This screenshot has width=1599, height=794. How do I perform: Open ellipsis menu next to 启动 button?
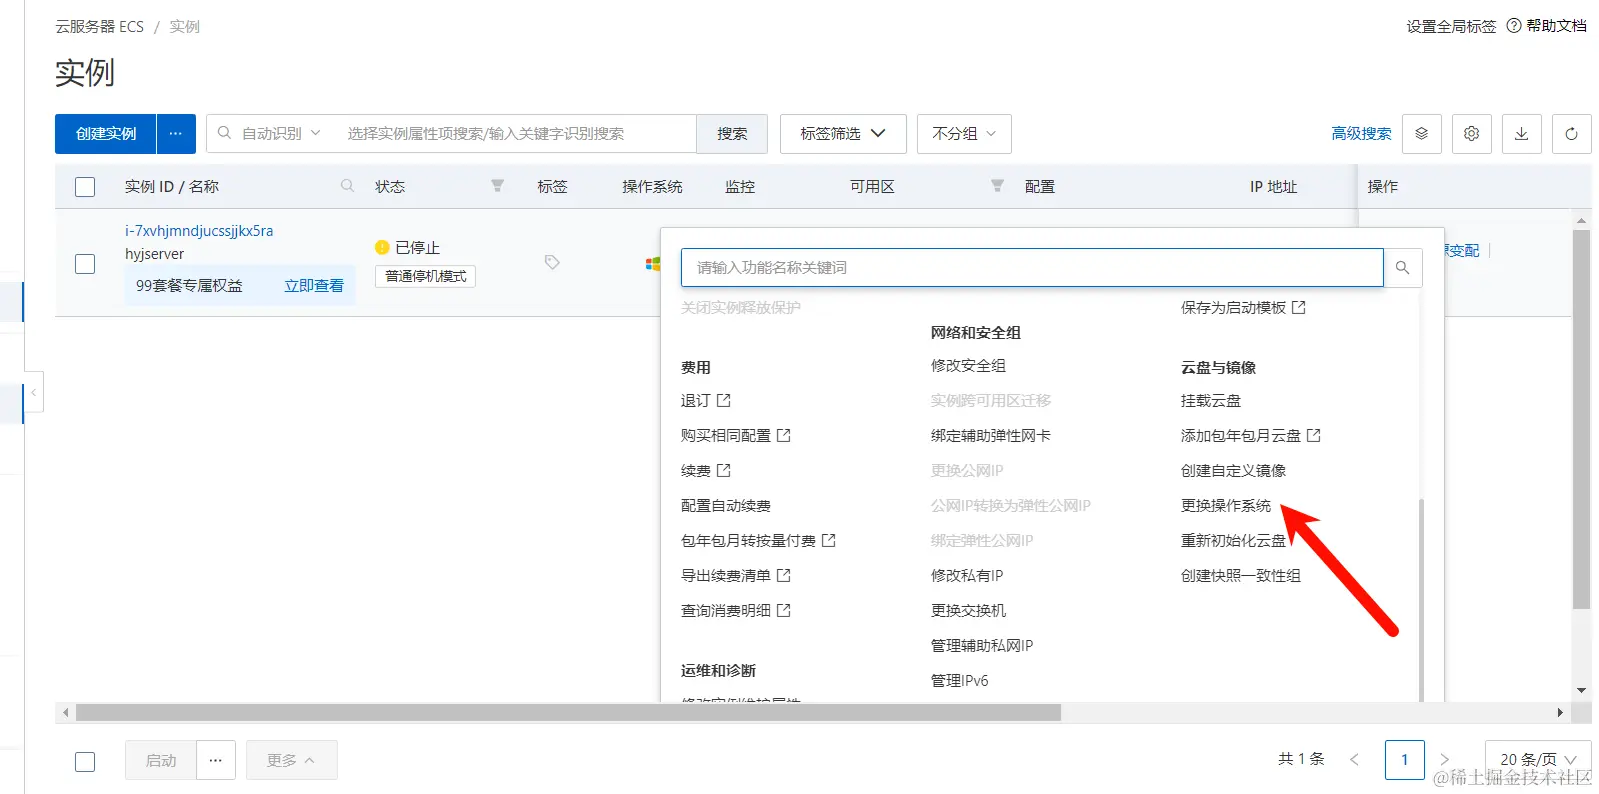coord(216,760)
